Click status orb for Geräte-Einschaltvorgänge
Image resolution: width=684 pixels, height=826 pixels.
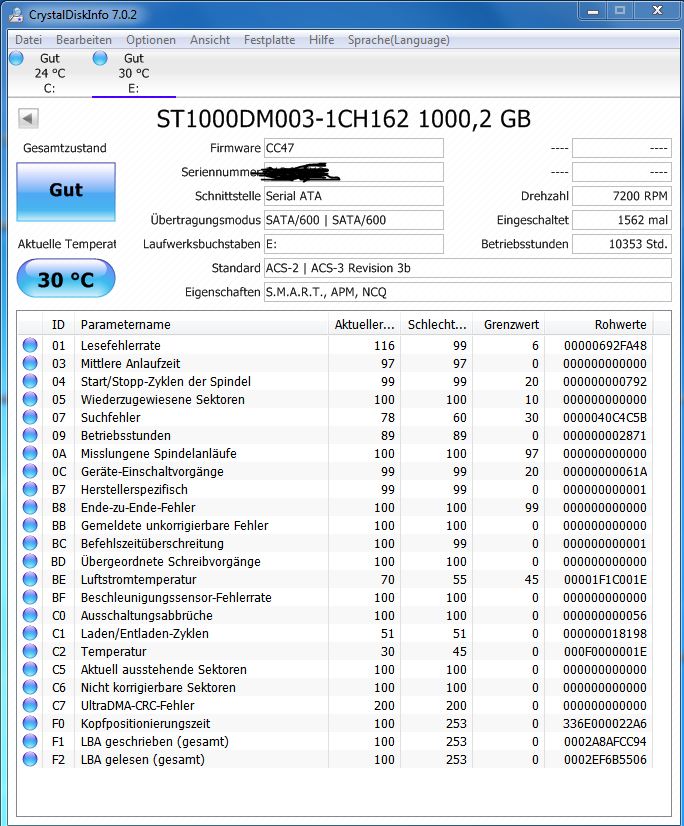tap(30, 471)
